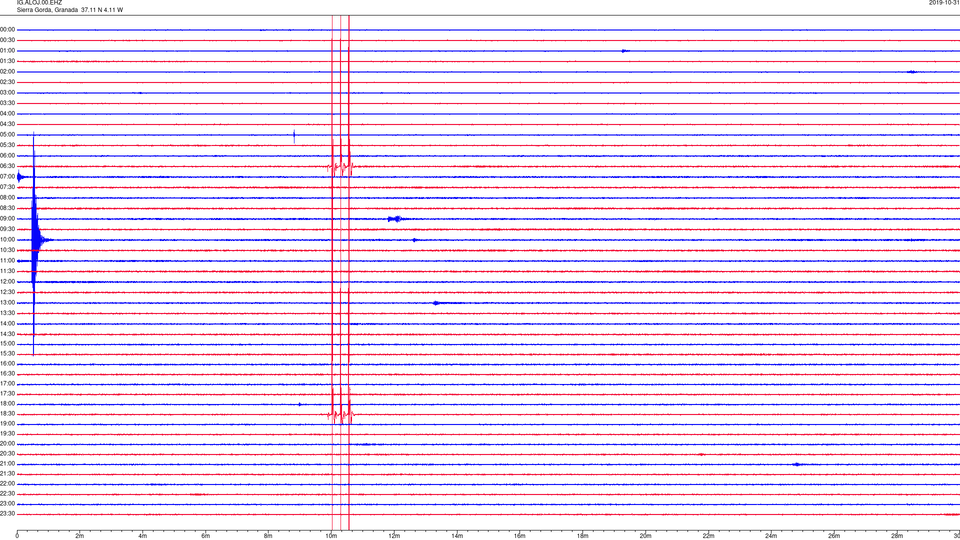Select the 14:30 row label
The width and height of the screenshot is (960, 540).
point(7,334)
